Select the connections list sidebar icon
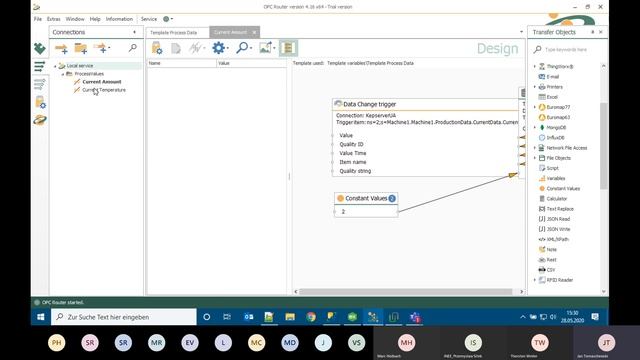Viewport: 640px width, 360px height. tap(40, 66)
